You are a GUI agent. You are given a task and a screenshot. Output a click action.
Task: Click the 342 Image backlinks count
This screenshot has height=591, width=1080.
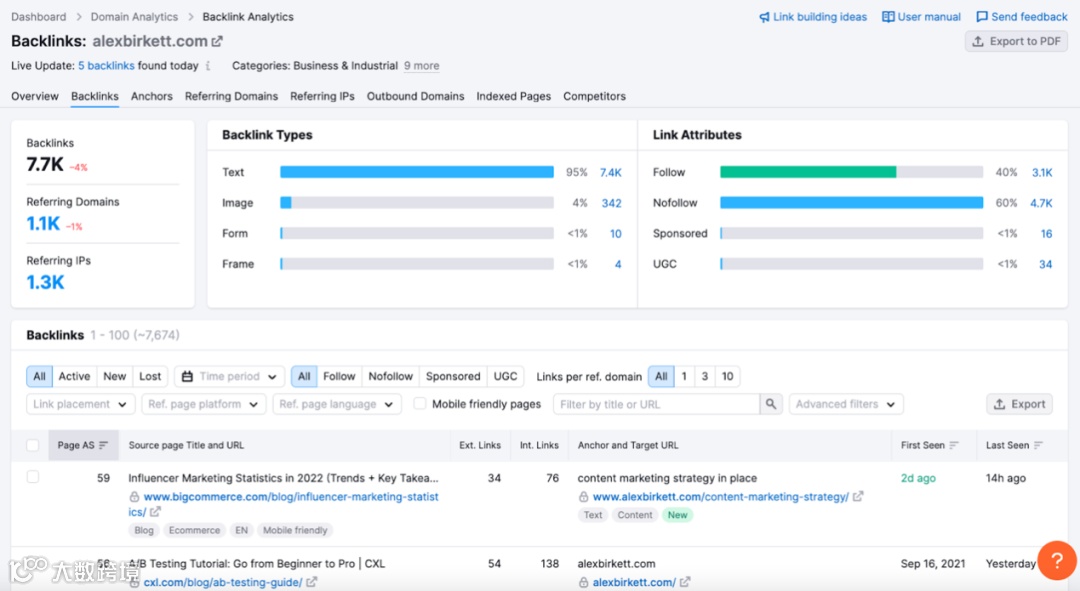click(612, 203)
